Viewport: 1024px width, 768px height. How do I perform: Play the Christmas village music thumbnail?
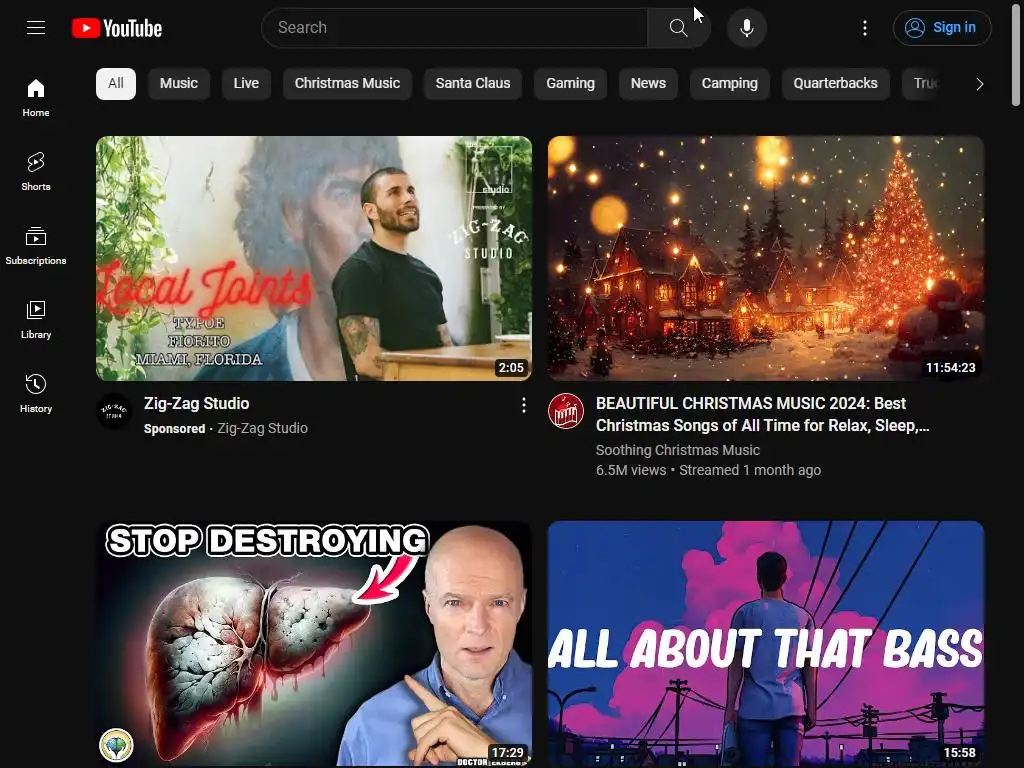(765, 258)
